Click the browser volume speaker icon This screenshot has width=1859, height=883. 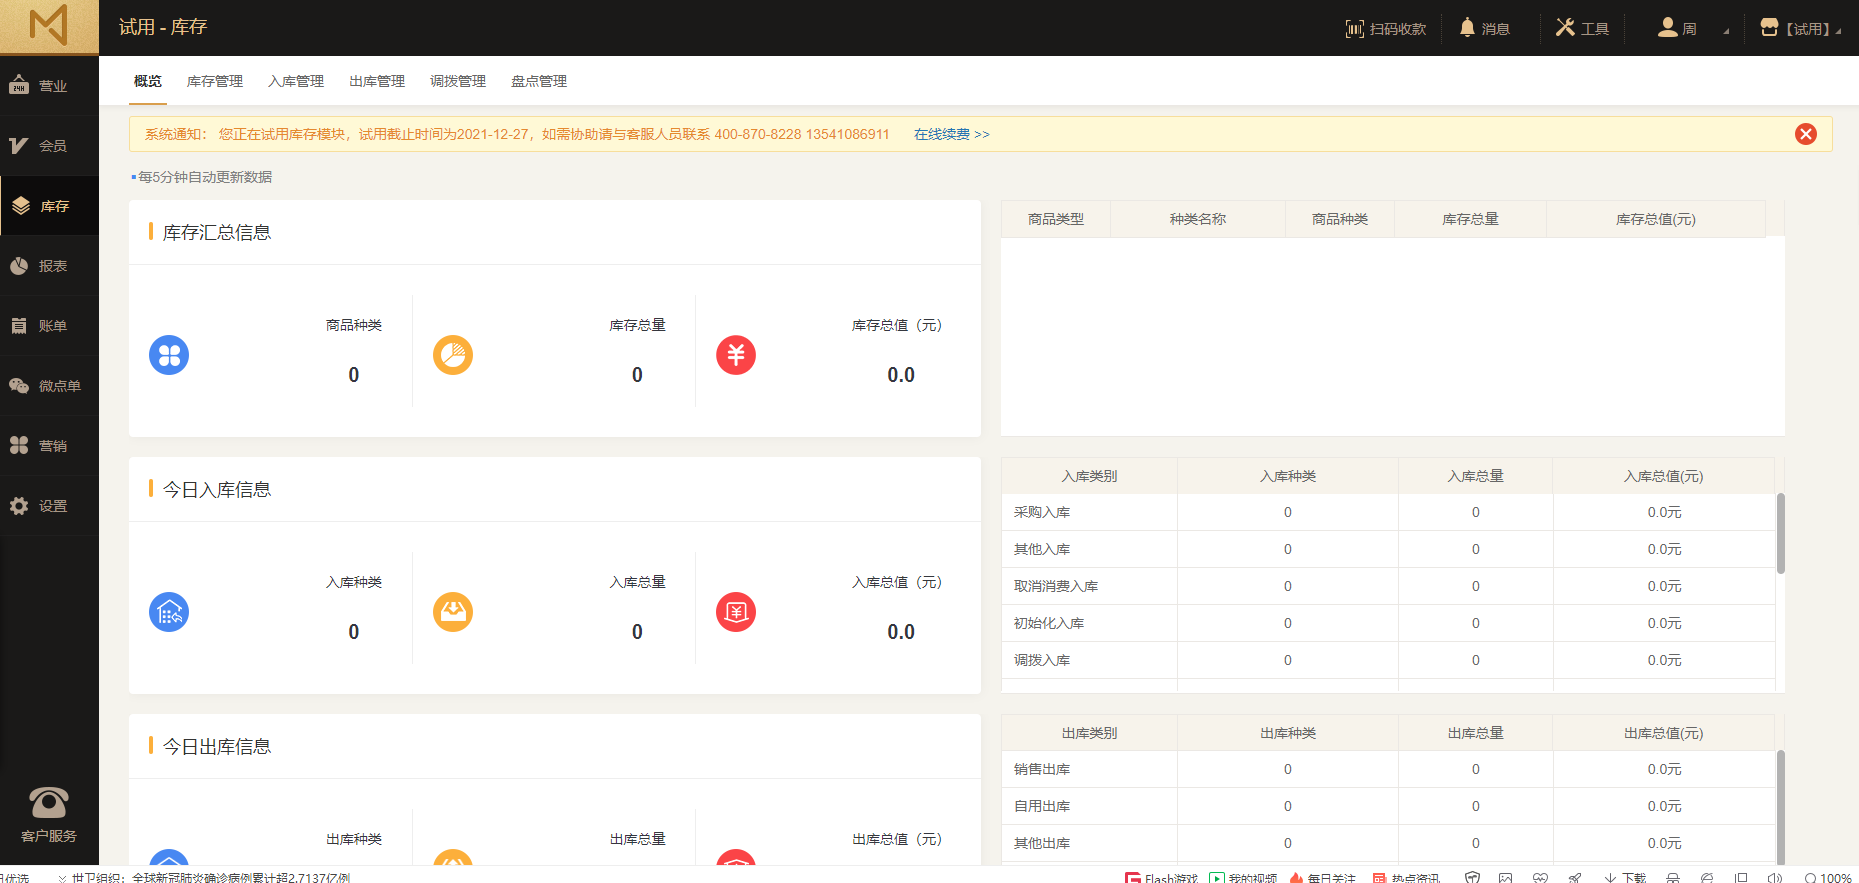[1775, 877]
